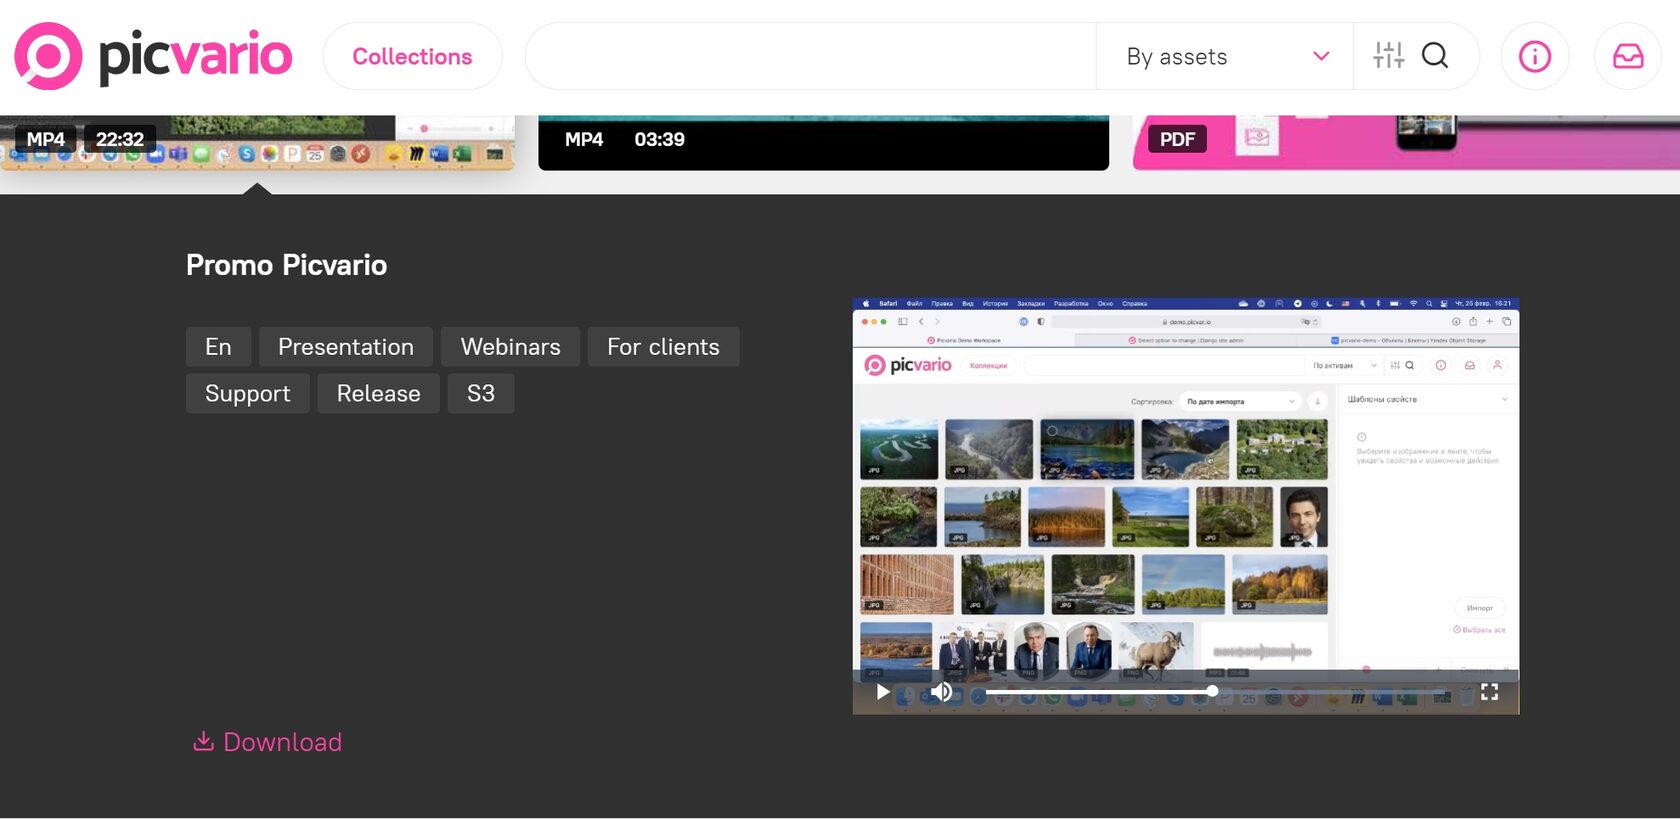Click the Picvario logo
The height and width of the screenshot is (819, 1680).
pyautogui.click(x=153, y=56)
